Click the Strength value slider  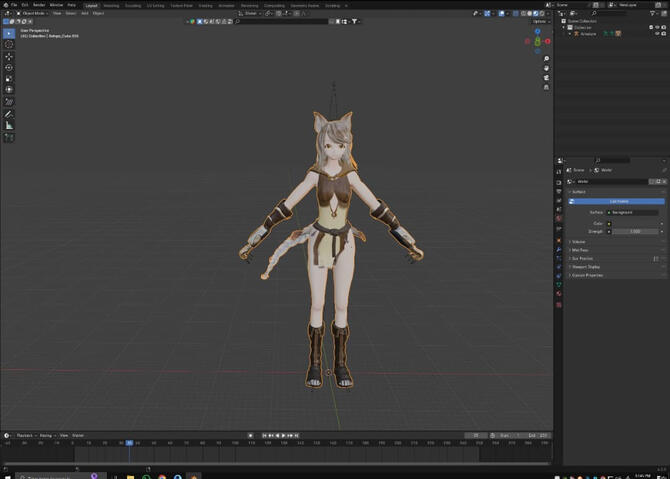point(636,232)
